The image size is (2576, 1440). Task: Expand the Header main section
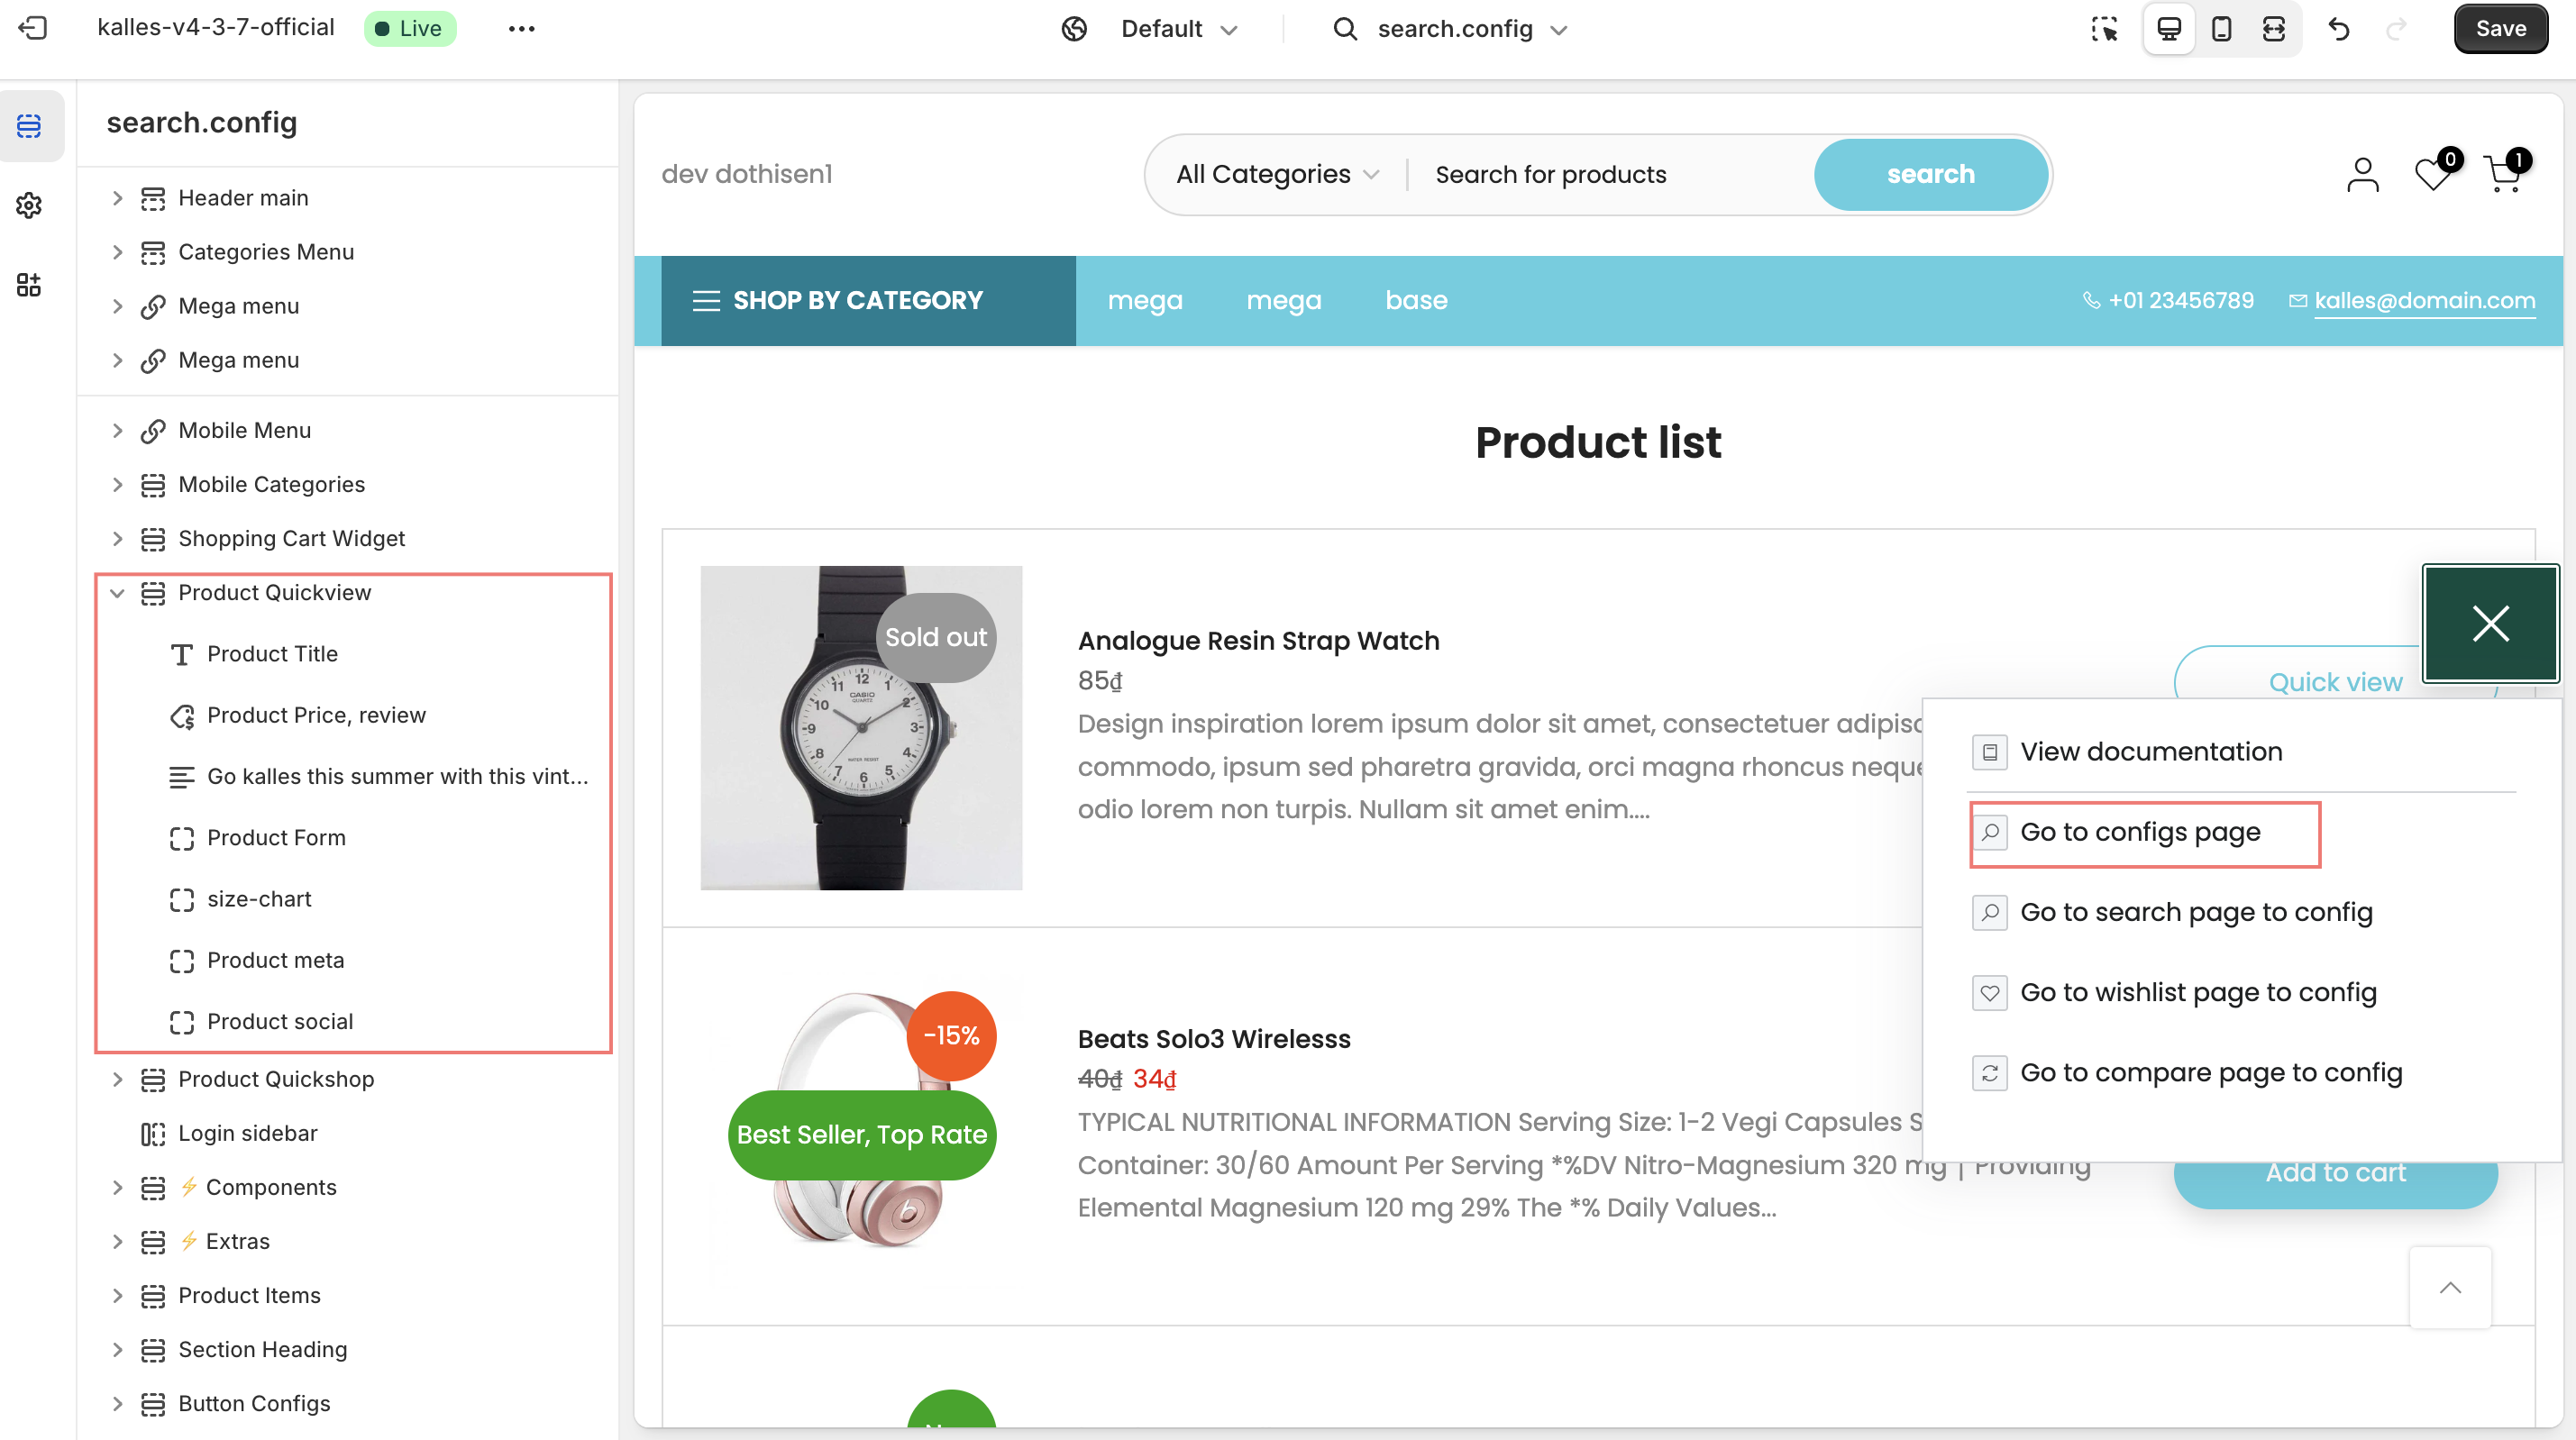tap(117, 198)
